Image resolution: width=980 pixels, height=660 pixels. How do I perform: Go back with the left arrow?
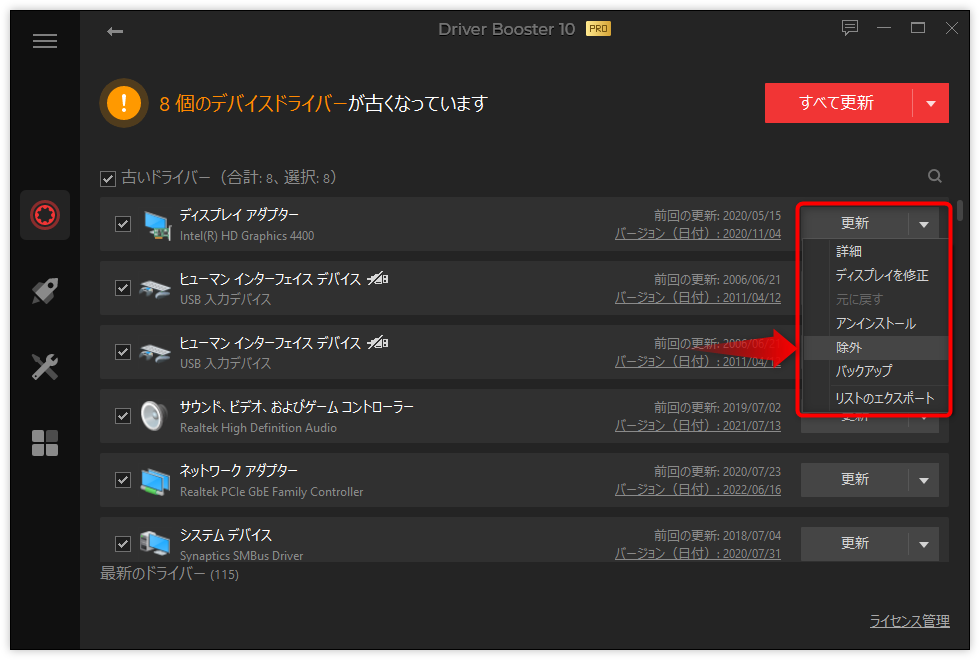click(x=115, y=31)
